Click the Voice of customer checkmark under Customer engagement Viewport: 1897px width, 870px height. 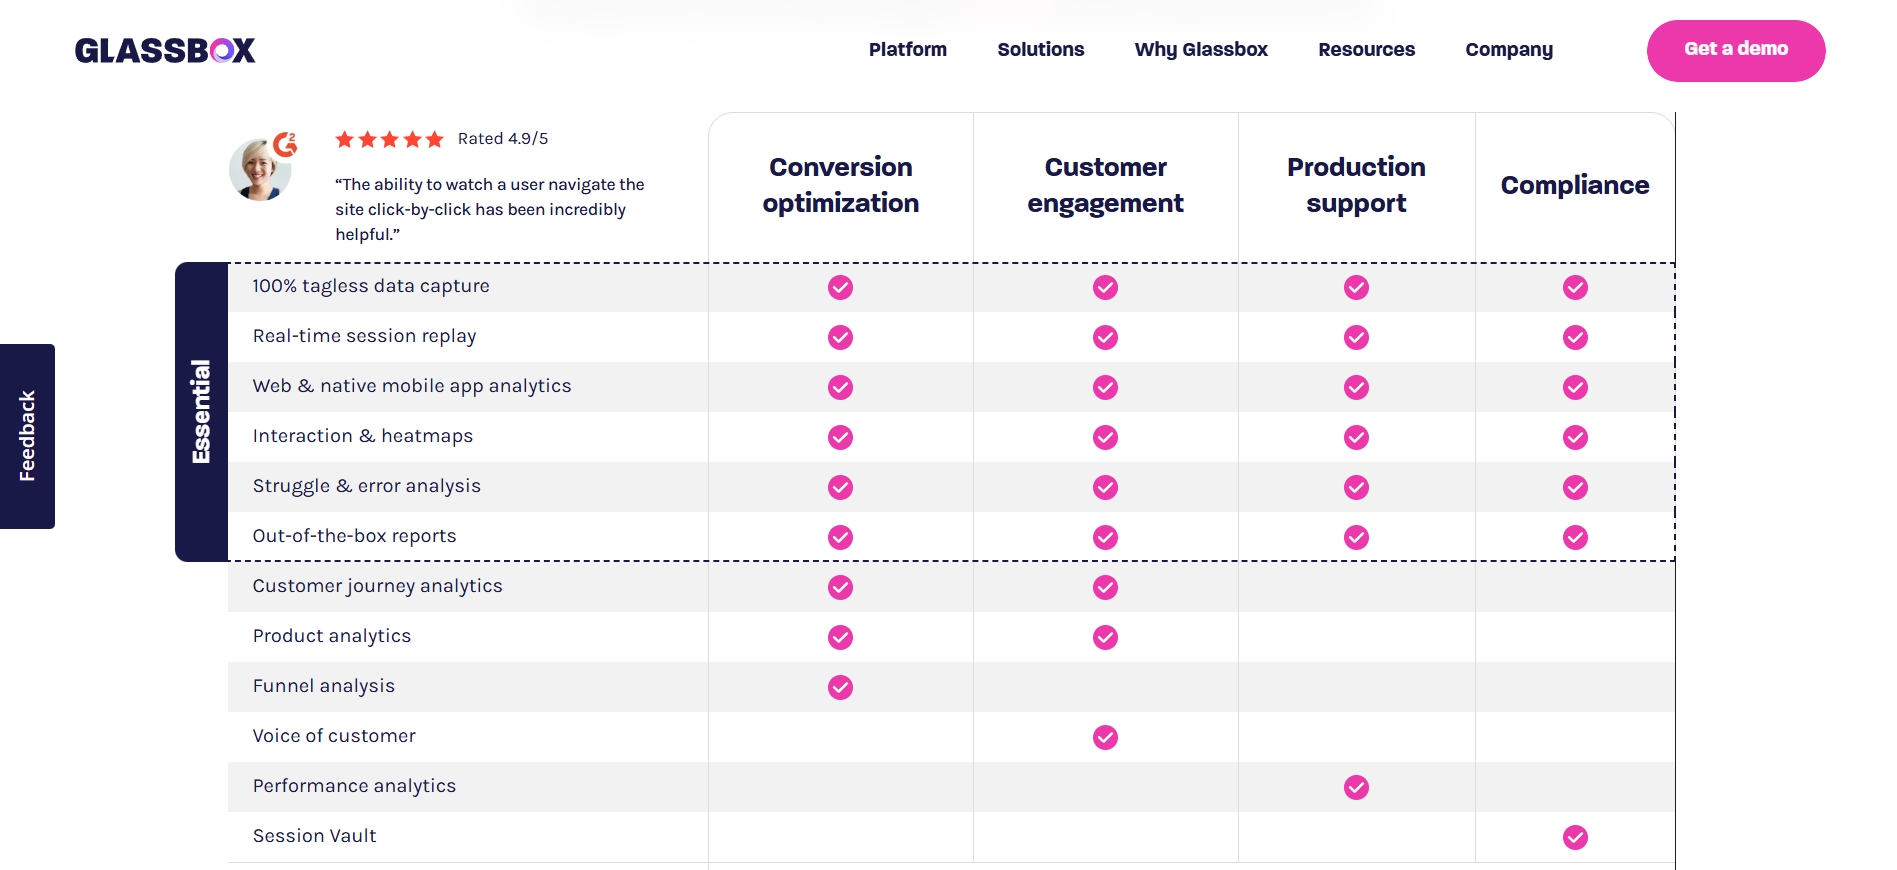(x=1105, y=737)
